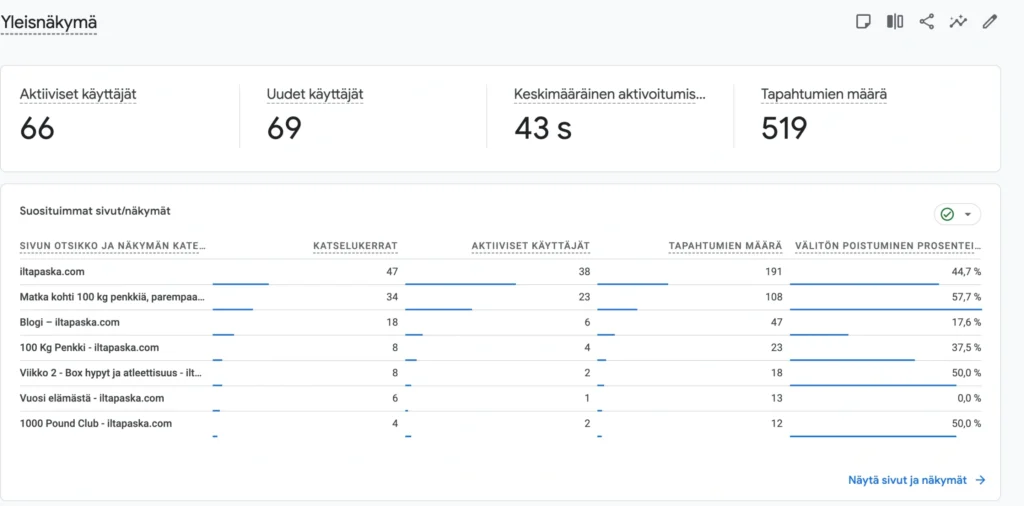Screen dimensions: 1024x506
Task: Click the 57,7 % bounce rate cell
Action: coord(966,297)
